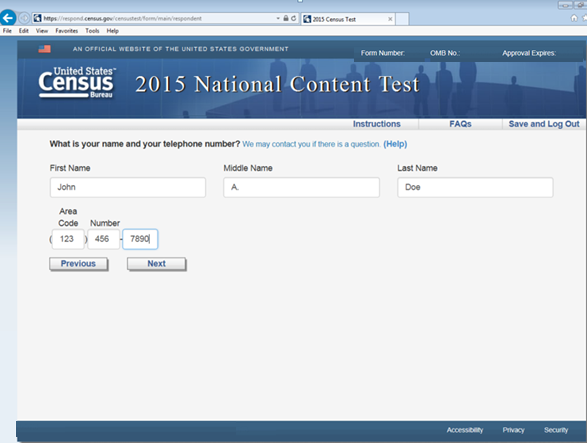Click the browser home icon

574,18
